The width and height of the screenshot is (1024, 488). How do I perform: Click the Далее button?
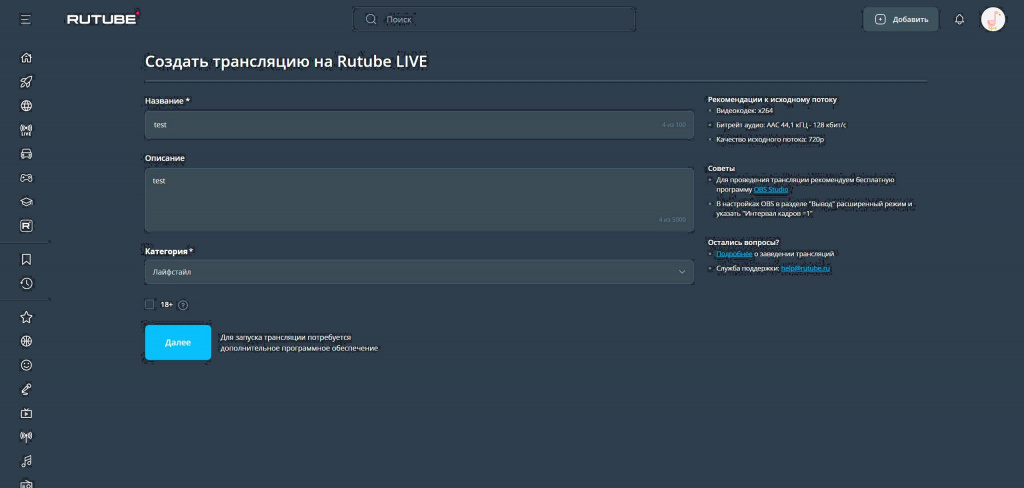point(178,342)
